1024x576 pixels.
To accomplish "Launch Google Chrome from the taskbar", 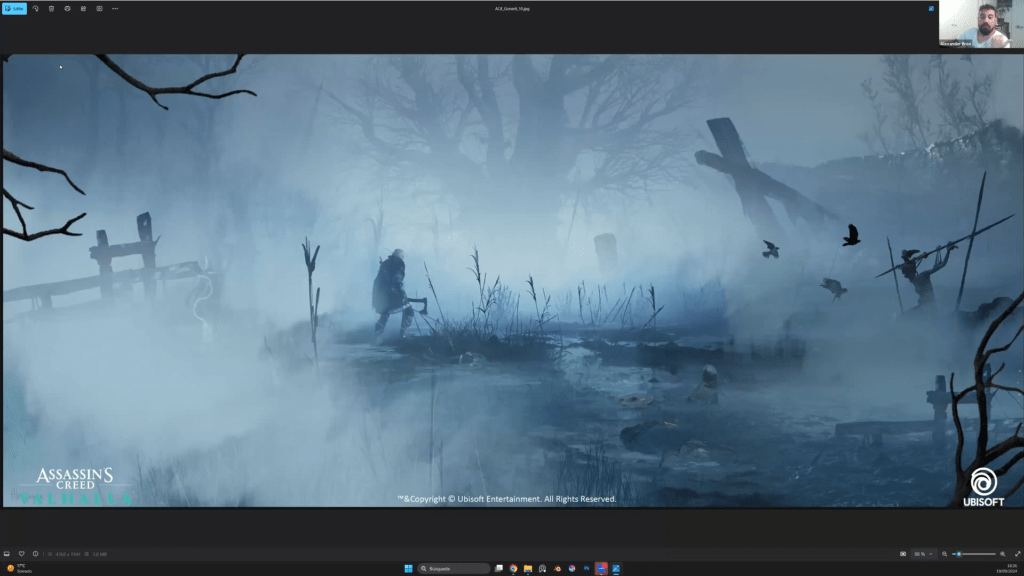I will pyautogui.click(x=513, y=568).
